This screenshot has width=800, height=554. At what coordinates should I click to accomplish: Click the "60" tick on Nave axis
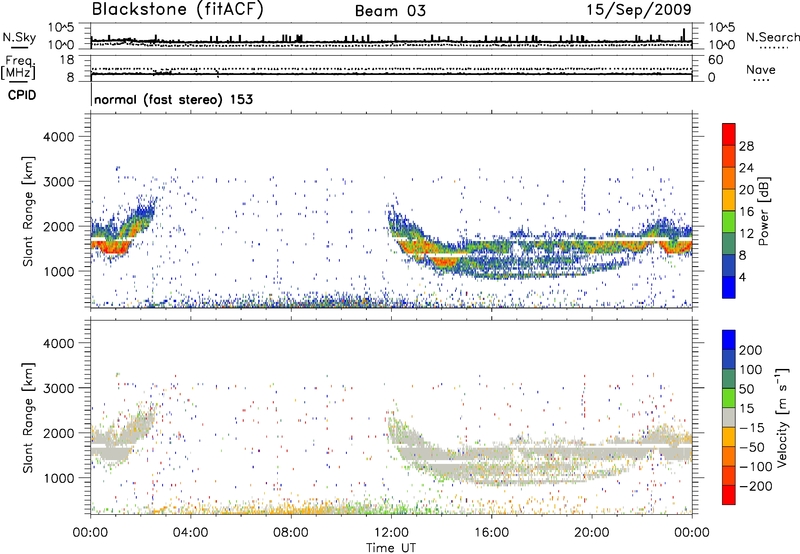click(x=715, y=60)
